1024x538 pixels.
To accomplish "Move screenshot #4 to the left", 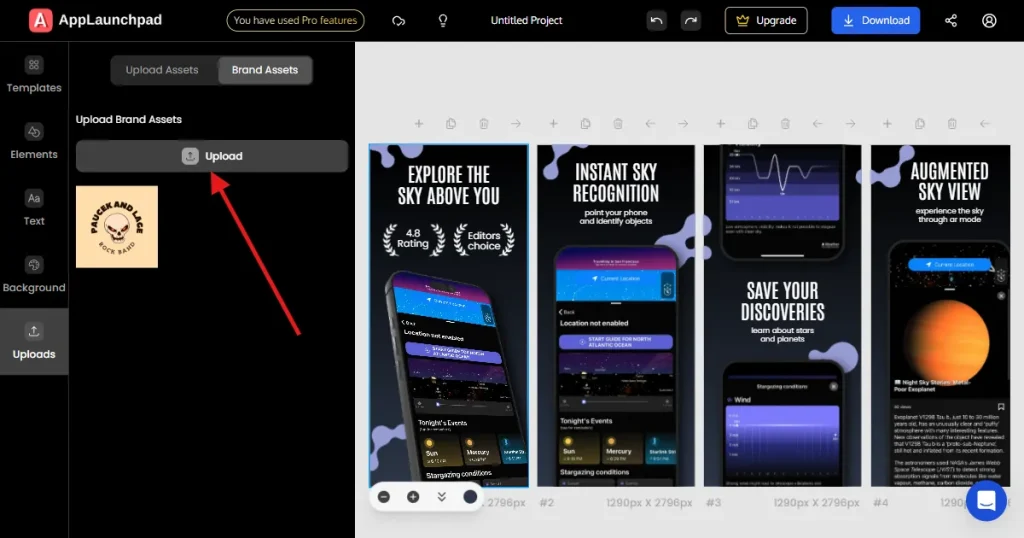I will [x=985, y=123].
